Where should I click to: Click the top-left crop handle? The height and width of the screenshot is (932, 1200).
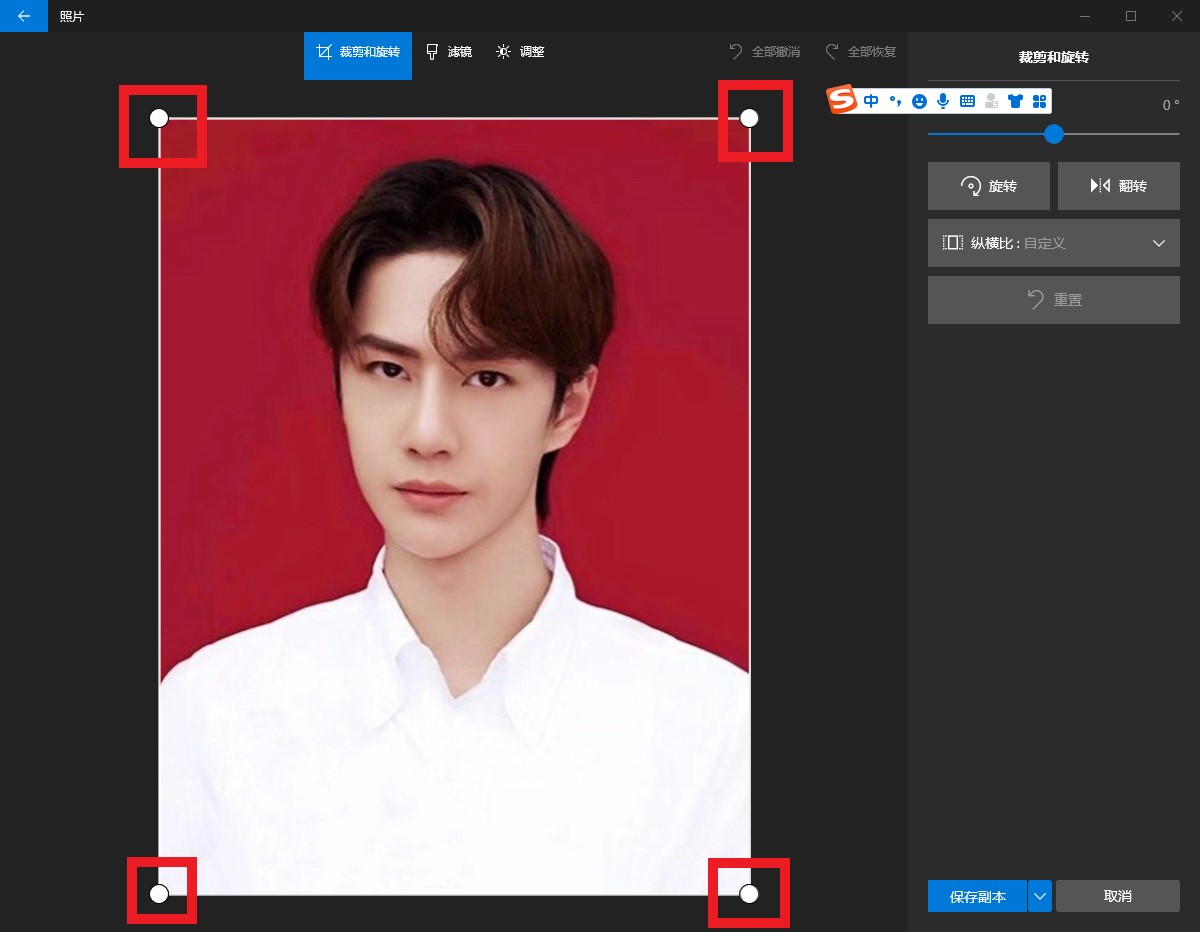(159, 118)
